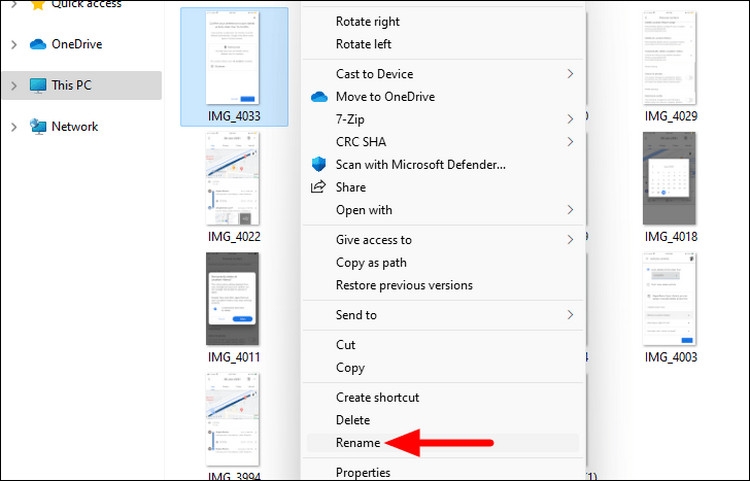Viewport: 750px width, 481px height.
Task: Select the IMG_4033 thumbnail
Action: coord(233,58)
